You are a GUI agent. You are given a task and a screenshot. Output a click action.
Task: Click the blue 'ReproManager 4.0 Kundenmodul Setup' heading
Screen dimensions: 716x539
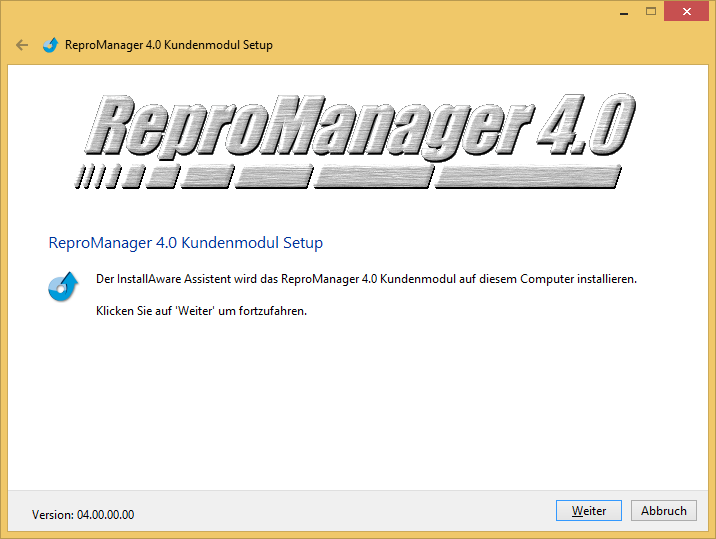[x=185, y=243]
